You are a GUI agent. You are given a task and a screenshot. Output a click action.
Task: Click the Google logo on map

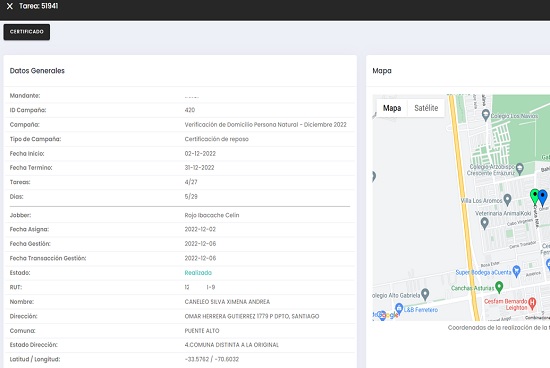385,315
